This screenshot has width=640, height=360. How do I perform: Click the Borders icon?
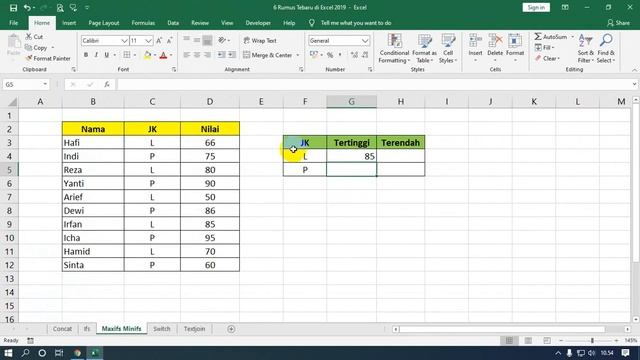127,55
